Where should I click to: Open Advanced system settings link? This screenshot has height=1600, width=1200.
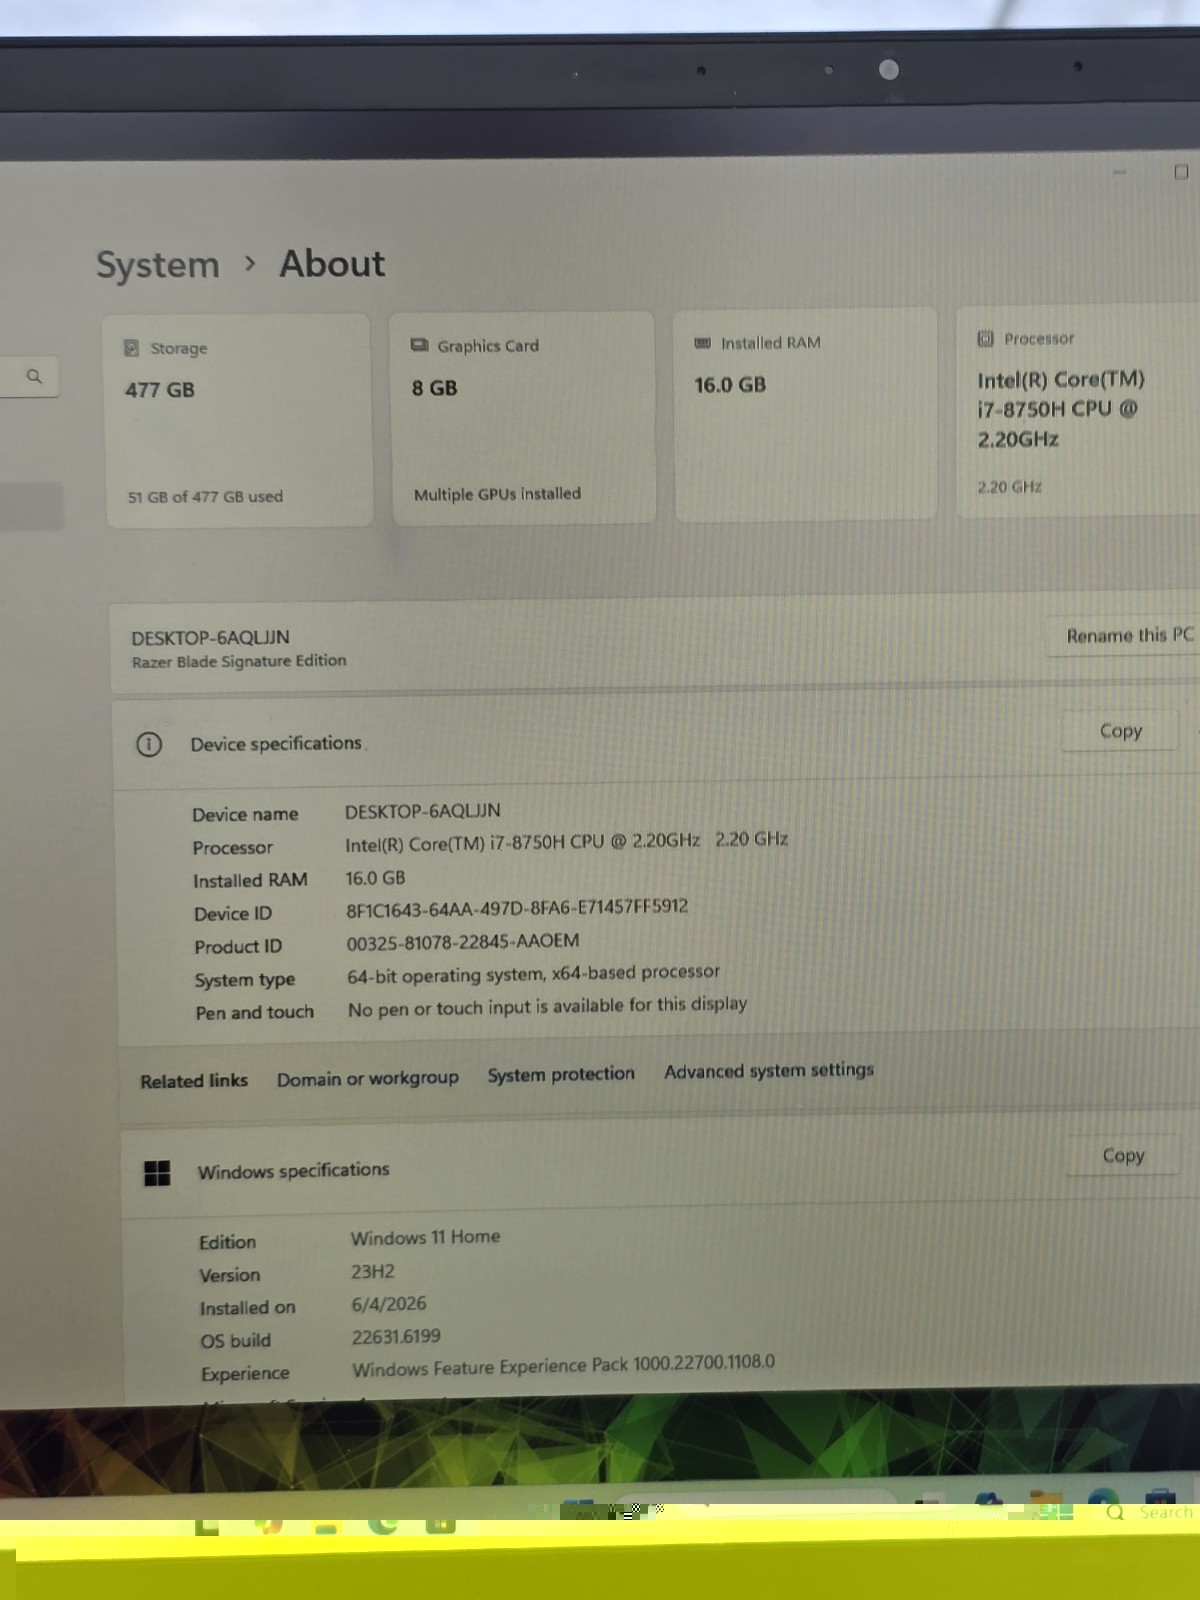(x=769, y=1071)
